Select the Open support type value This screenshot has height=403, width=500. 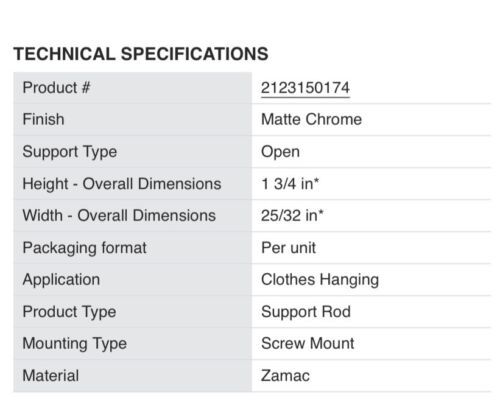pos(280,152)
